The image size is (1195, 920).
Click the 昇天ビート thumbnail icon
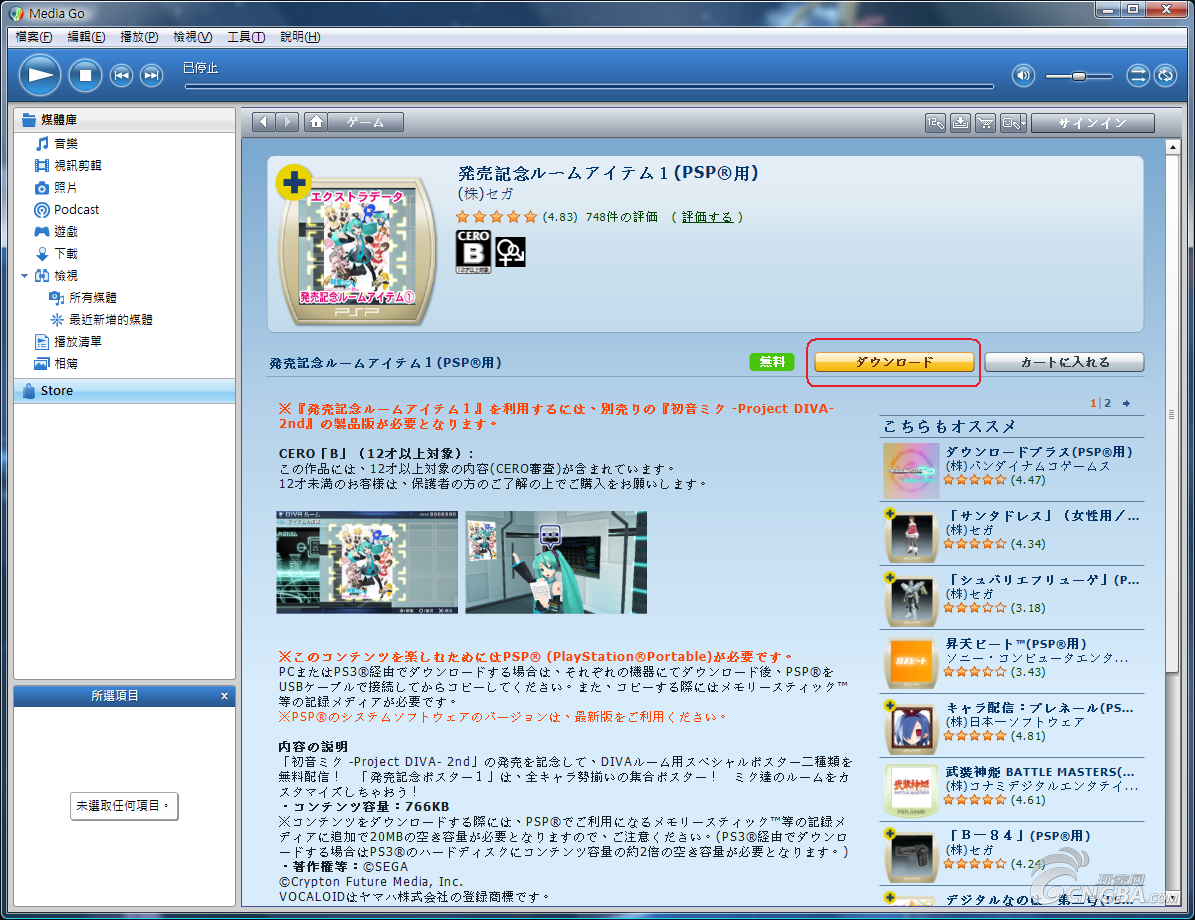(911, 662)
